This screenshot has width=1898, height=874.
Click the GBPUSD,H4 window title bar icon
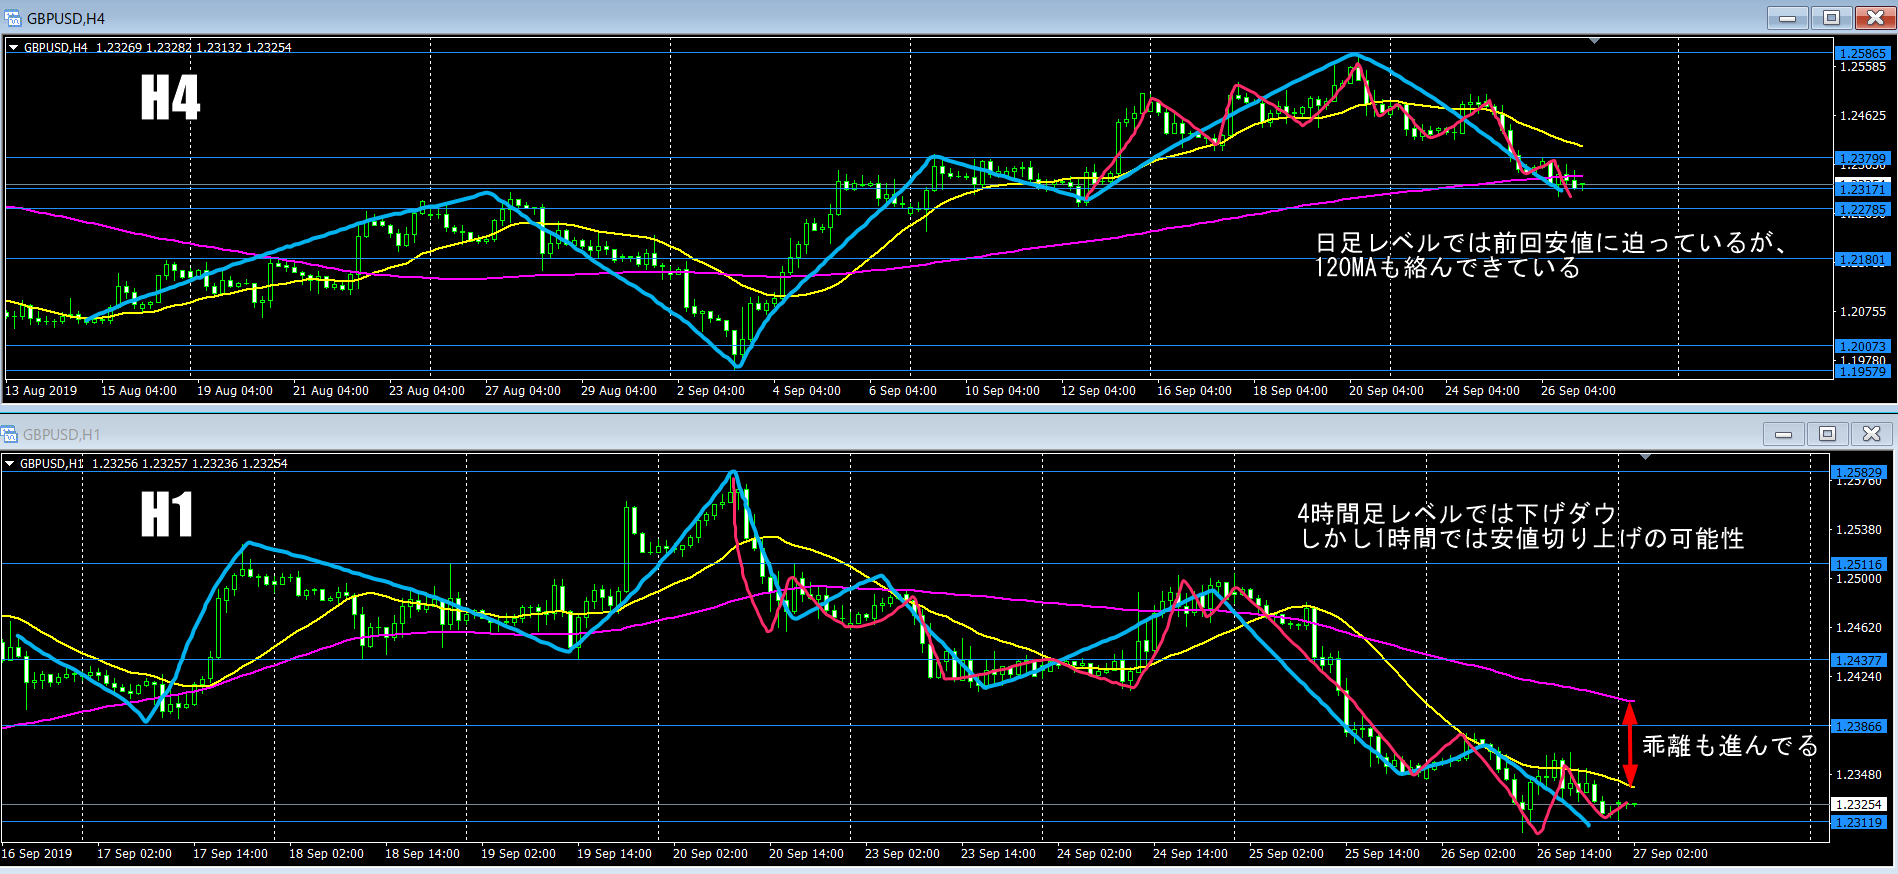pyautogui.click(x=13, y=18)
